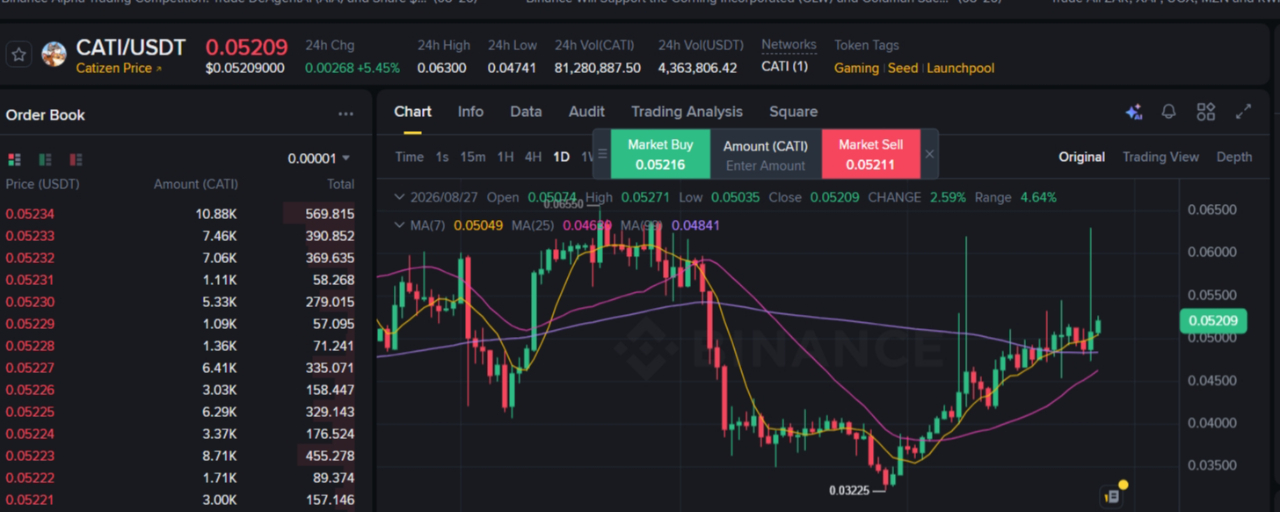Open the Square tab
Image resolution: width=1280 pixels, height=512 pixels.
[x=793, y=112]
